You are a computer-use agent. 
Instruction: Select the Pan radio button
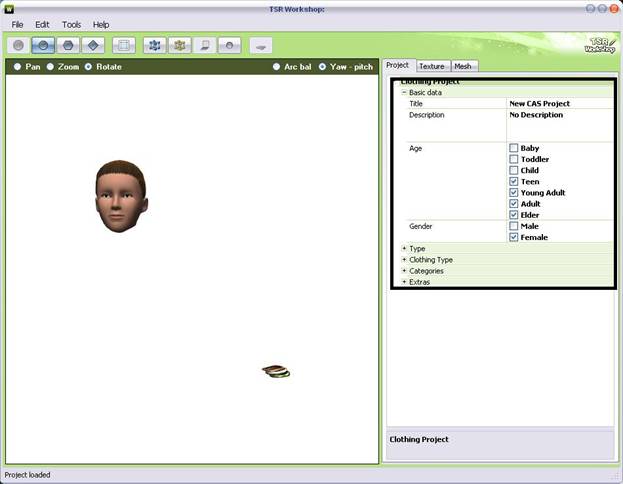click(x=17, y=67)
